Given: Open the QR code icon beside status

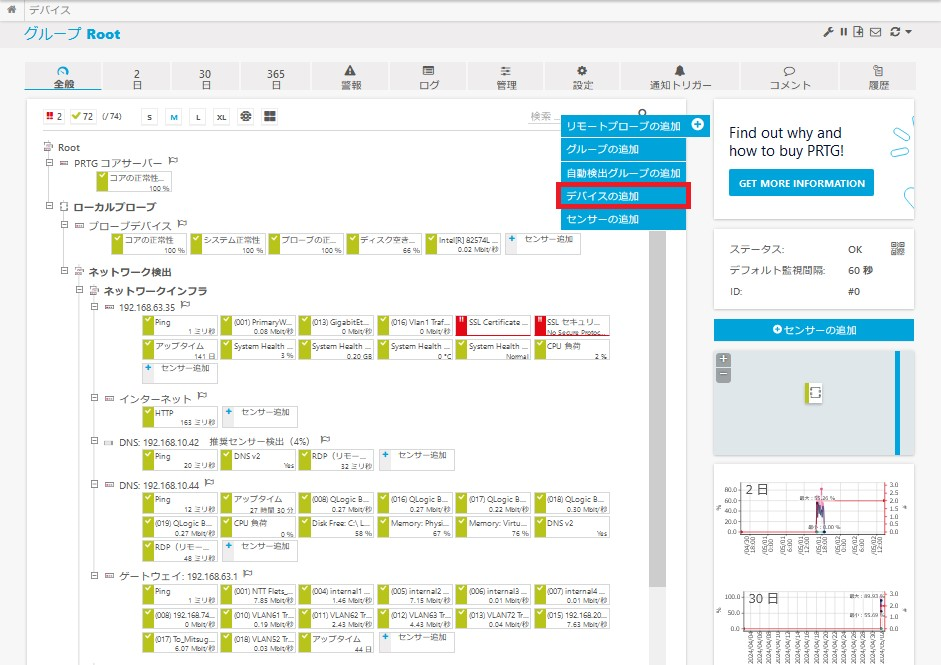Looking at the screenshot, I should tap(897, 248).
